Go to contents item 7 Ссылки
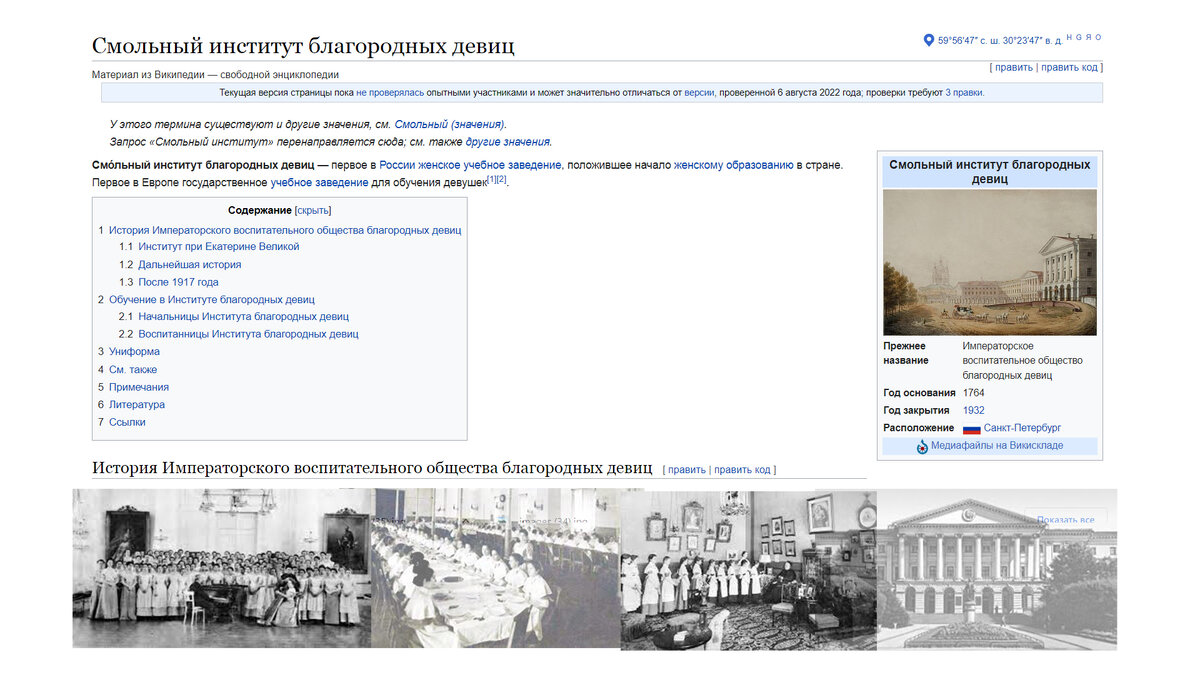The image size is (1200, 675). [x=121, y=422]
